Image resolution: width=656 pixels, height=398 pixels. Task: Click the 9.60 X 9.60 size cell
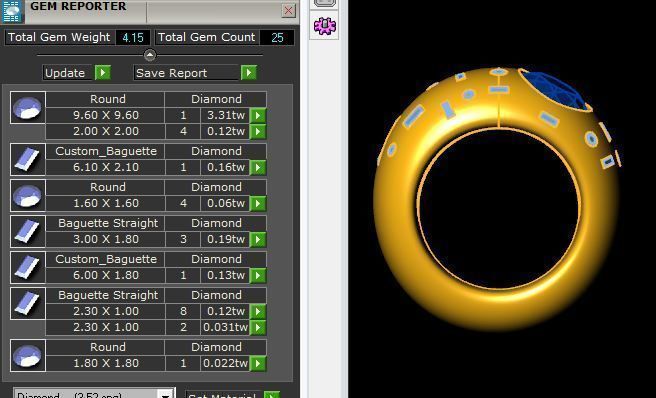click(105, 116)
